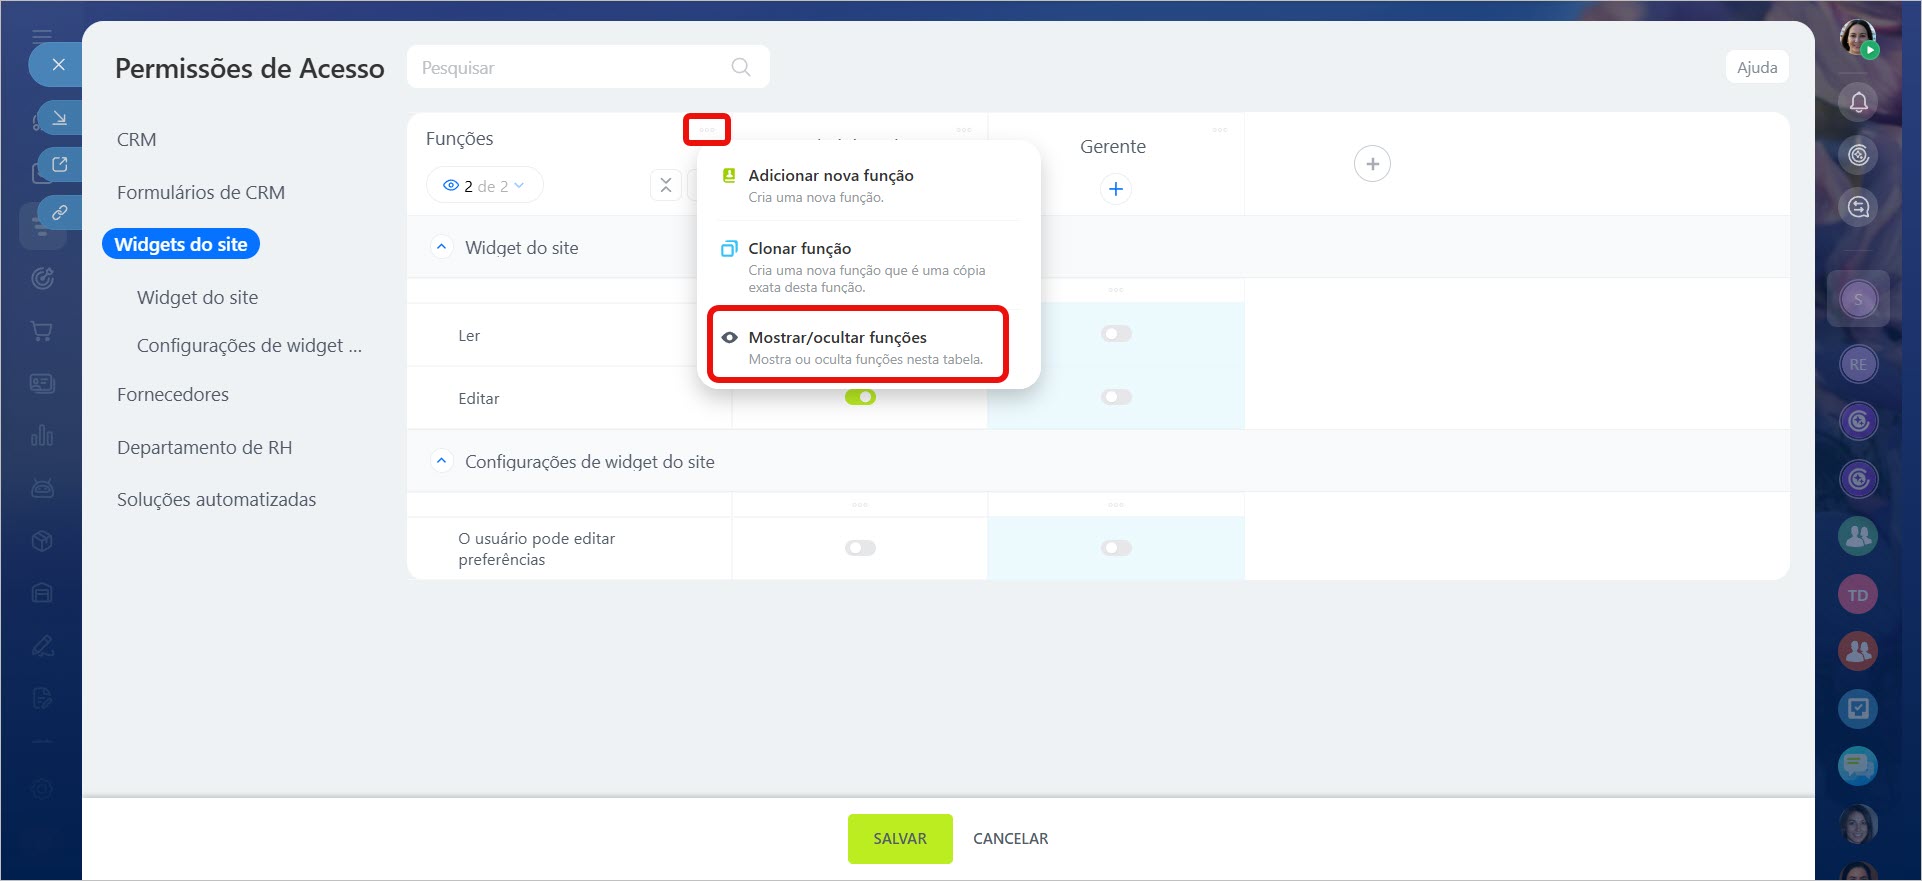
Task: Click the notifications bell icon
Action: (1858, 102)
